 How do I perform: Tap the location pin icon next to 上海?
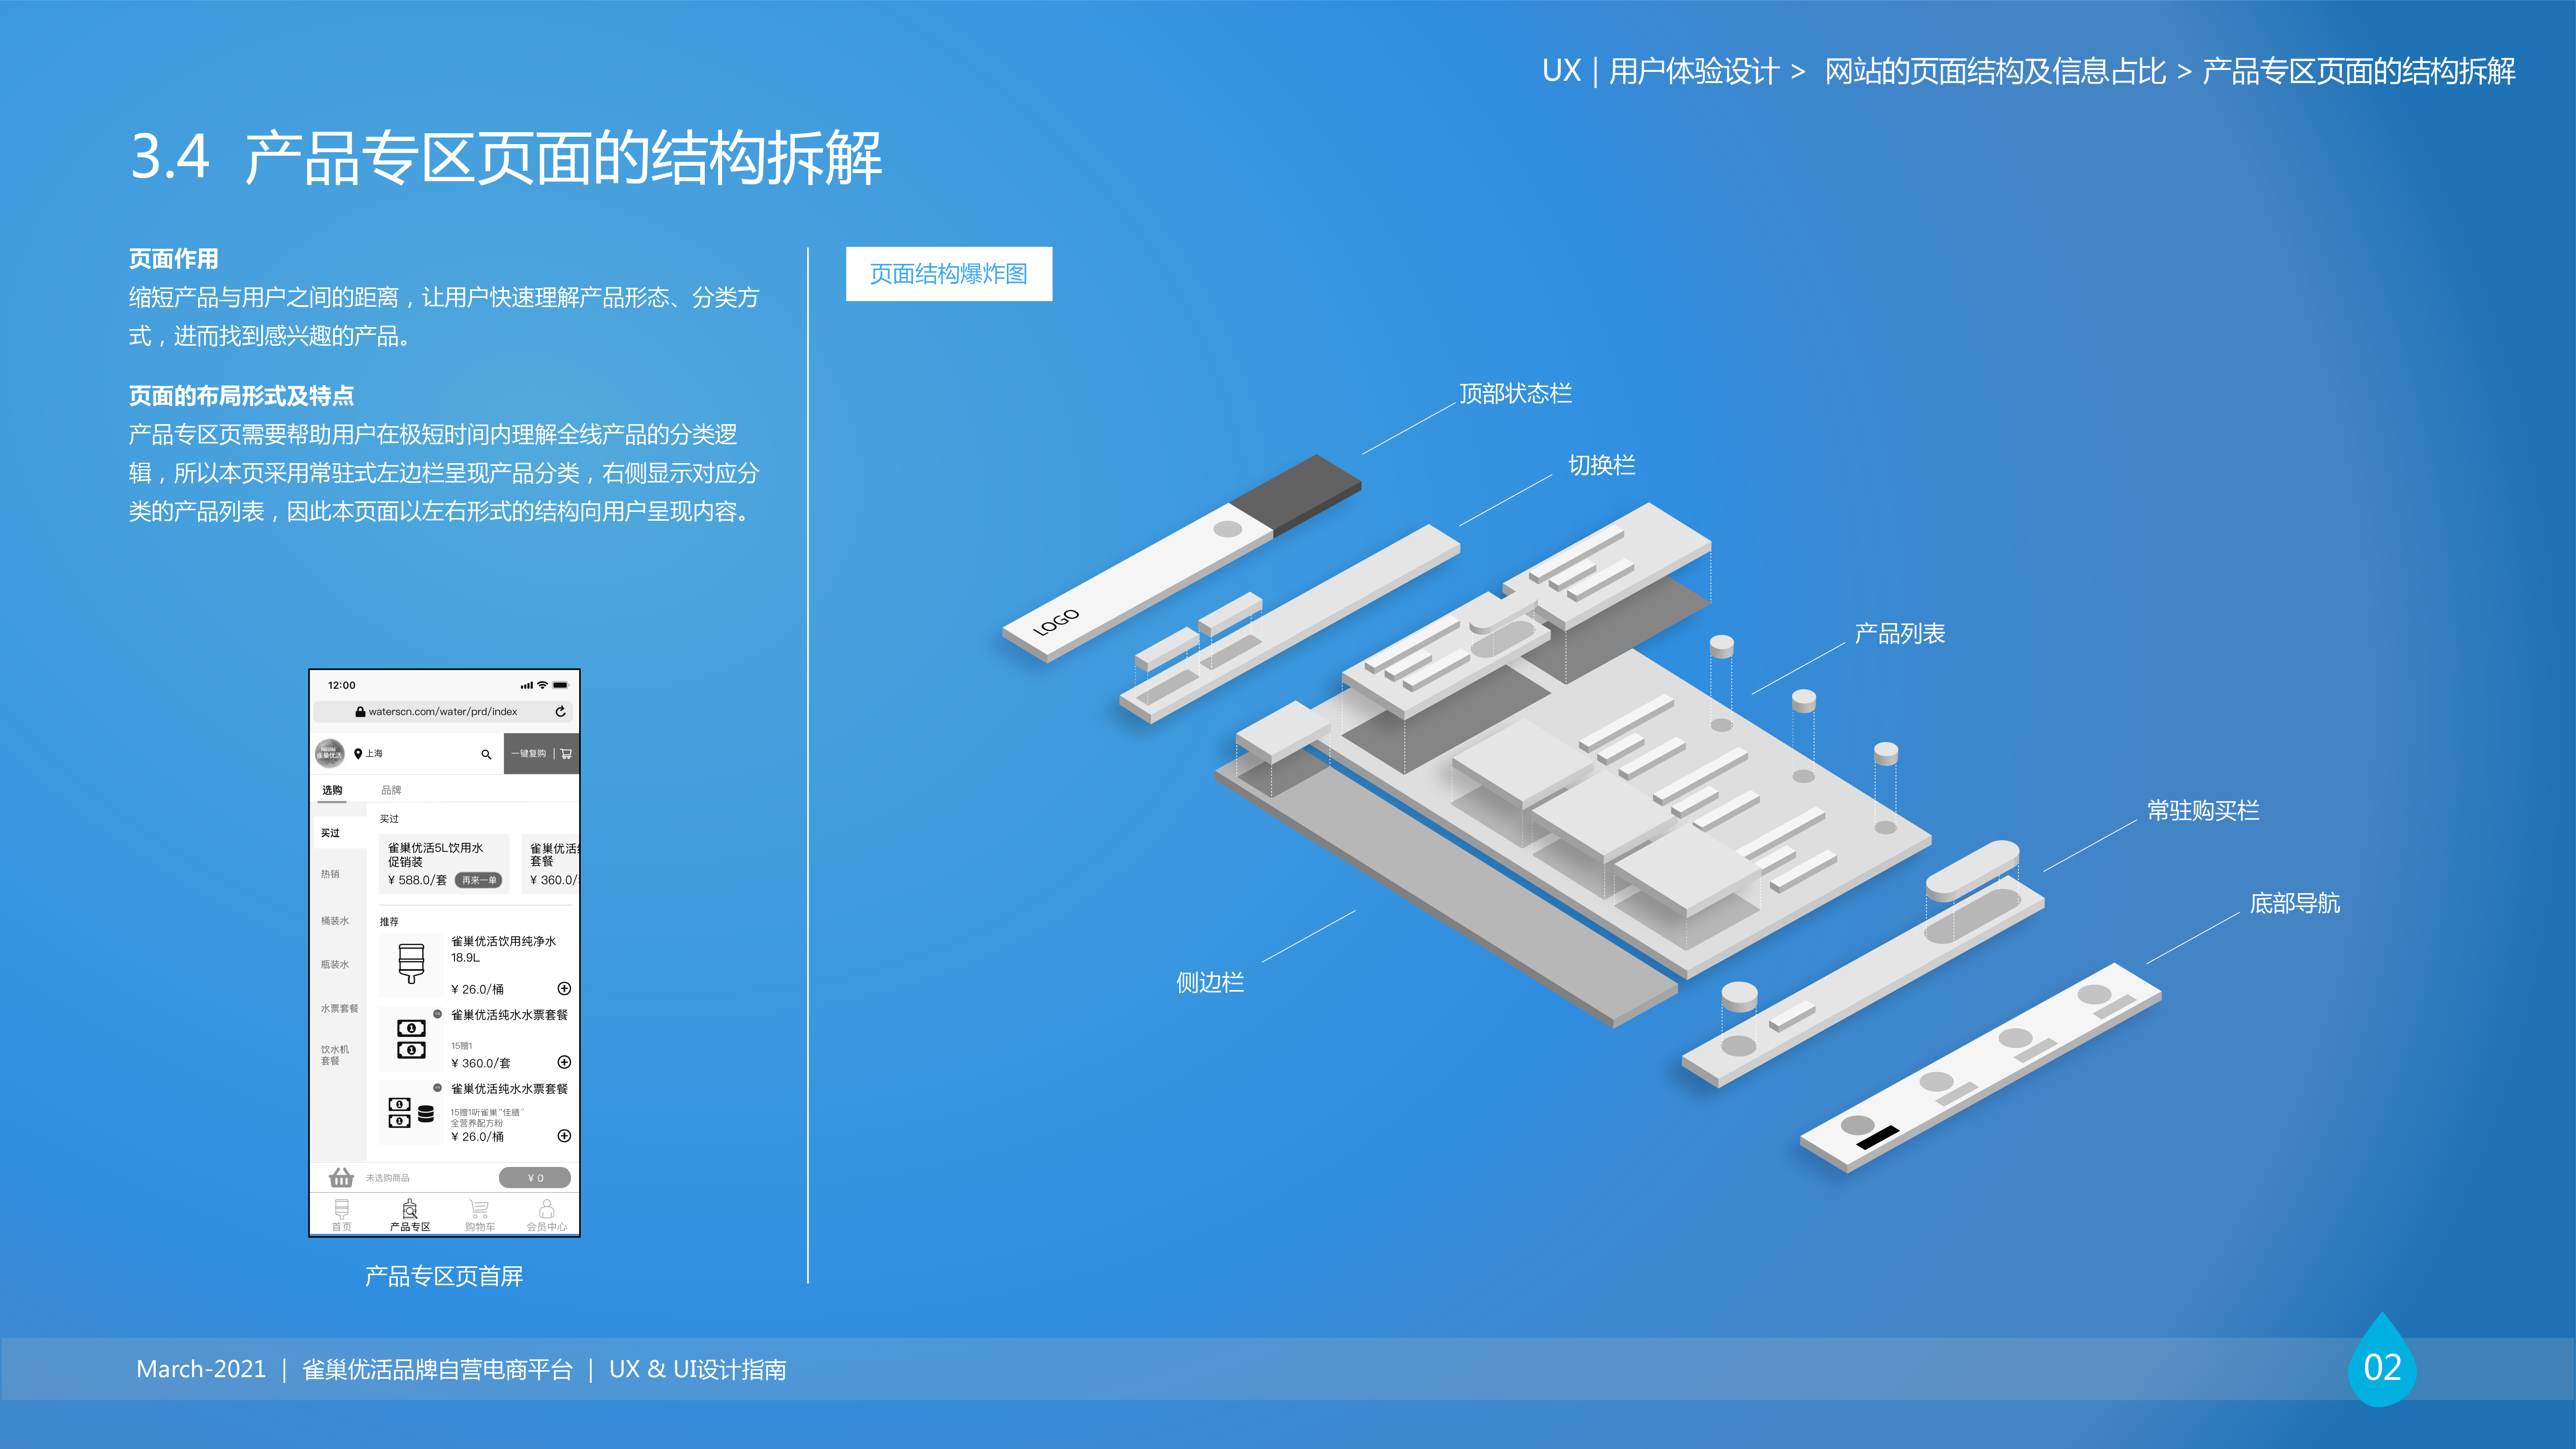pyautogui.click(x=358, y=754)
